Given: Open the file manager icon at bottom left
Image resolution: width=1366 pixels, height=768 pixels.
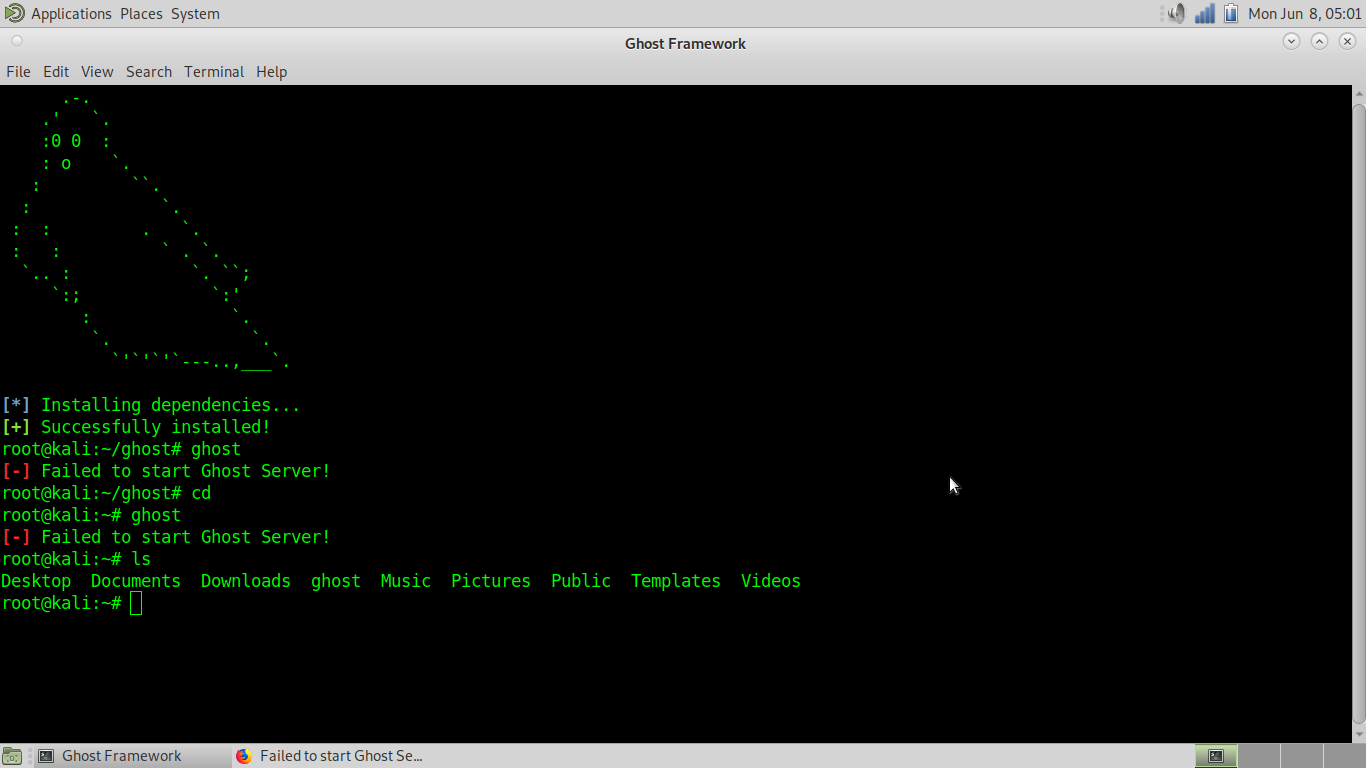Looking at the screenshot, I should 13,755.
